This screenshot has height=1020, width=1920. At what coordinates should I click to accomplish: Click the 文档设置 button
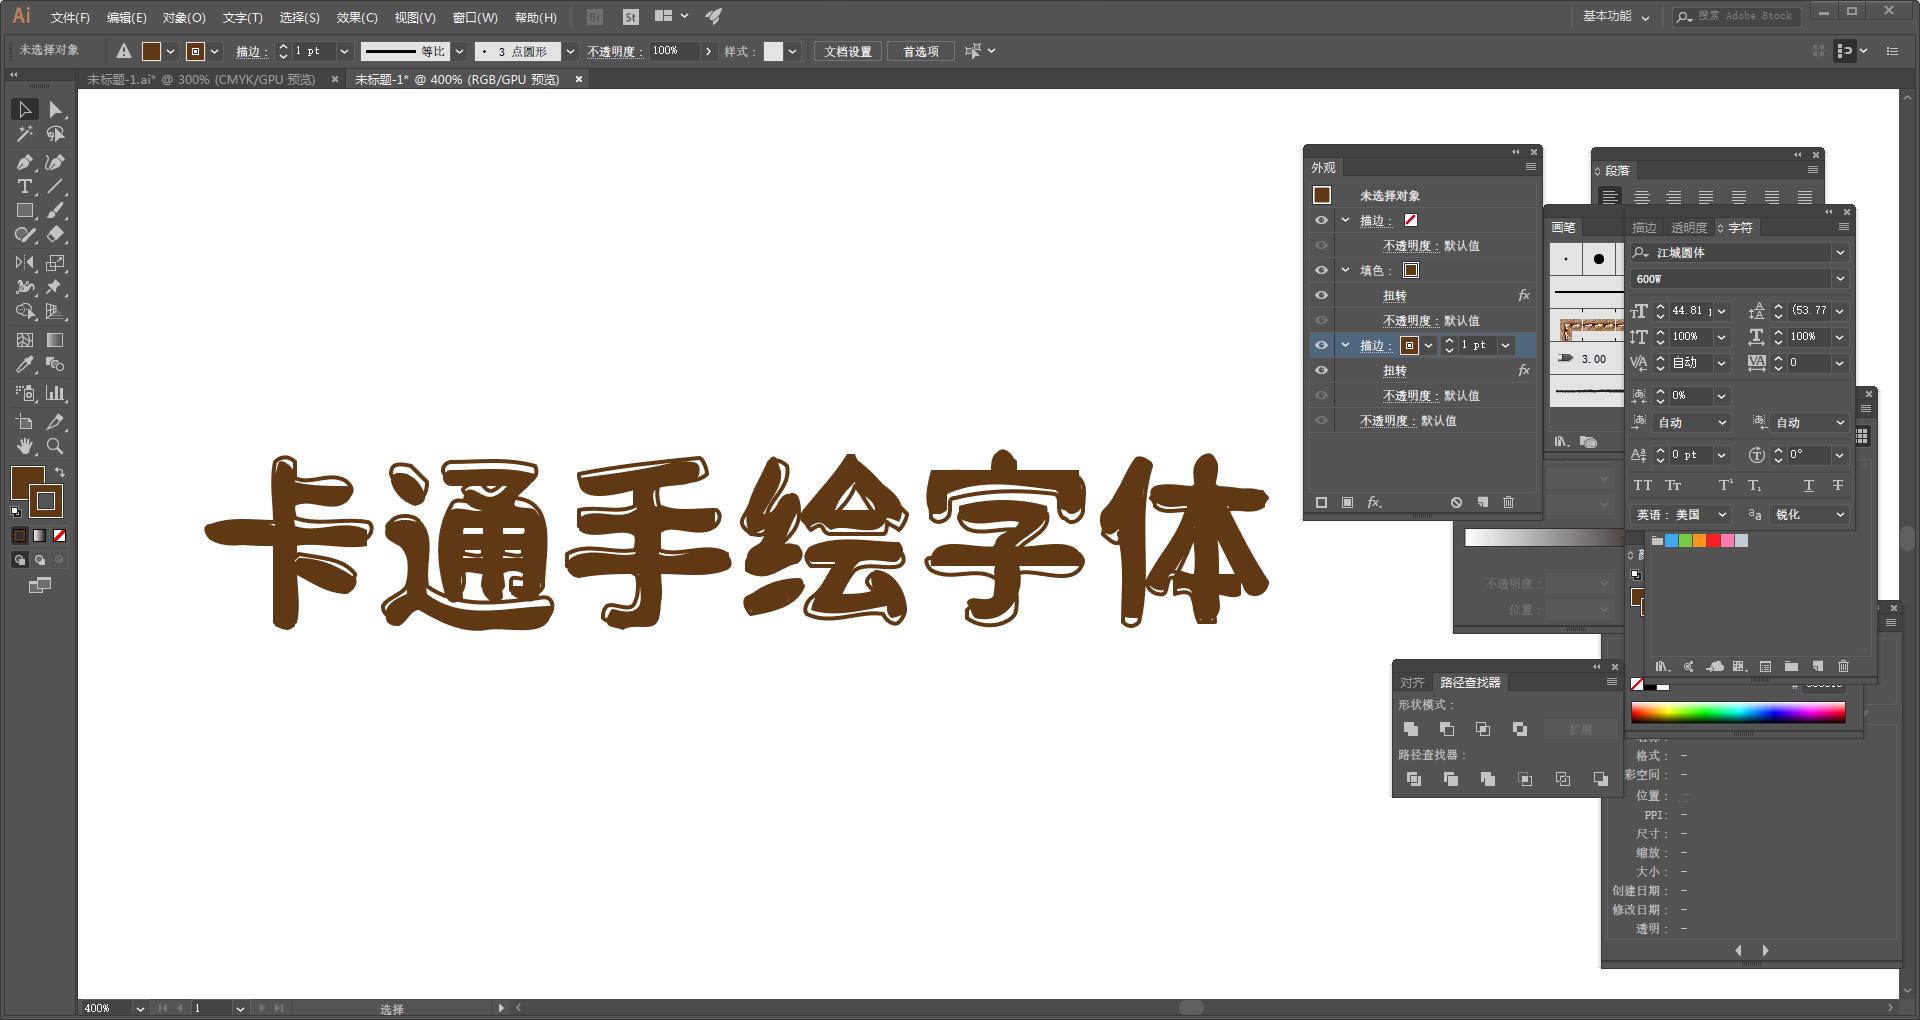(x=846, y=51)
